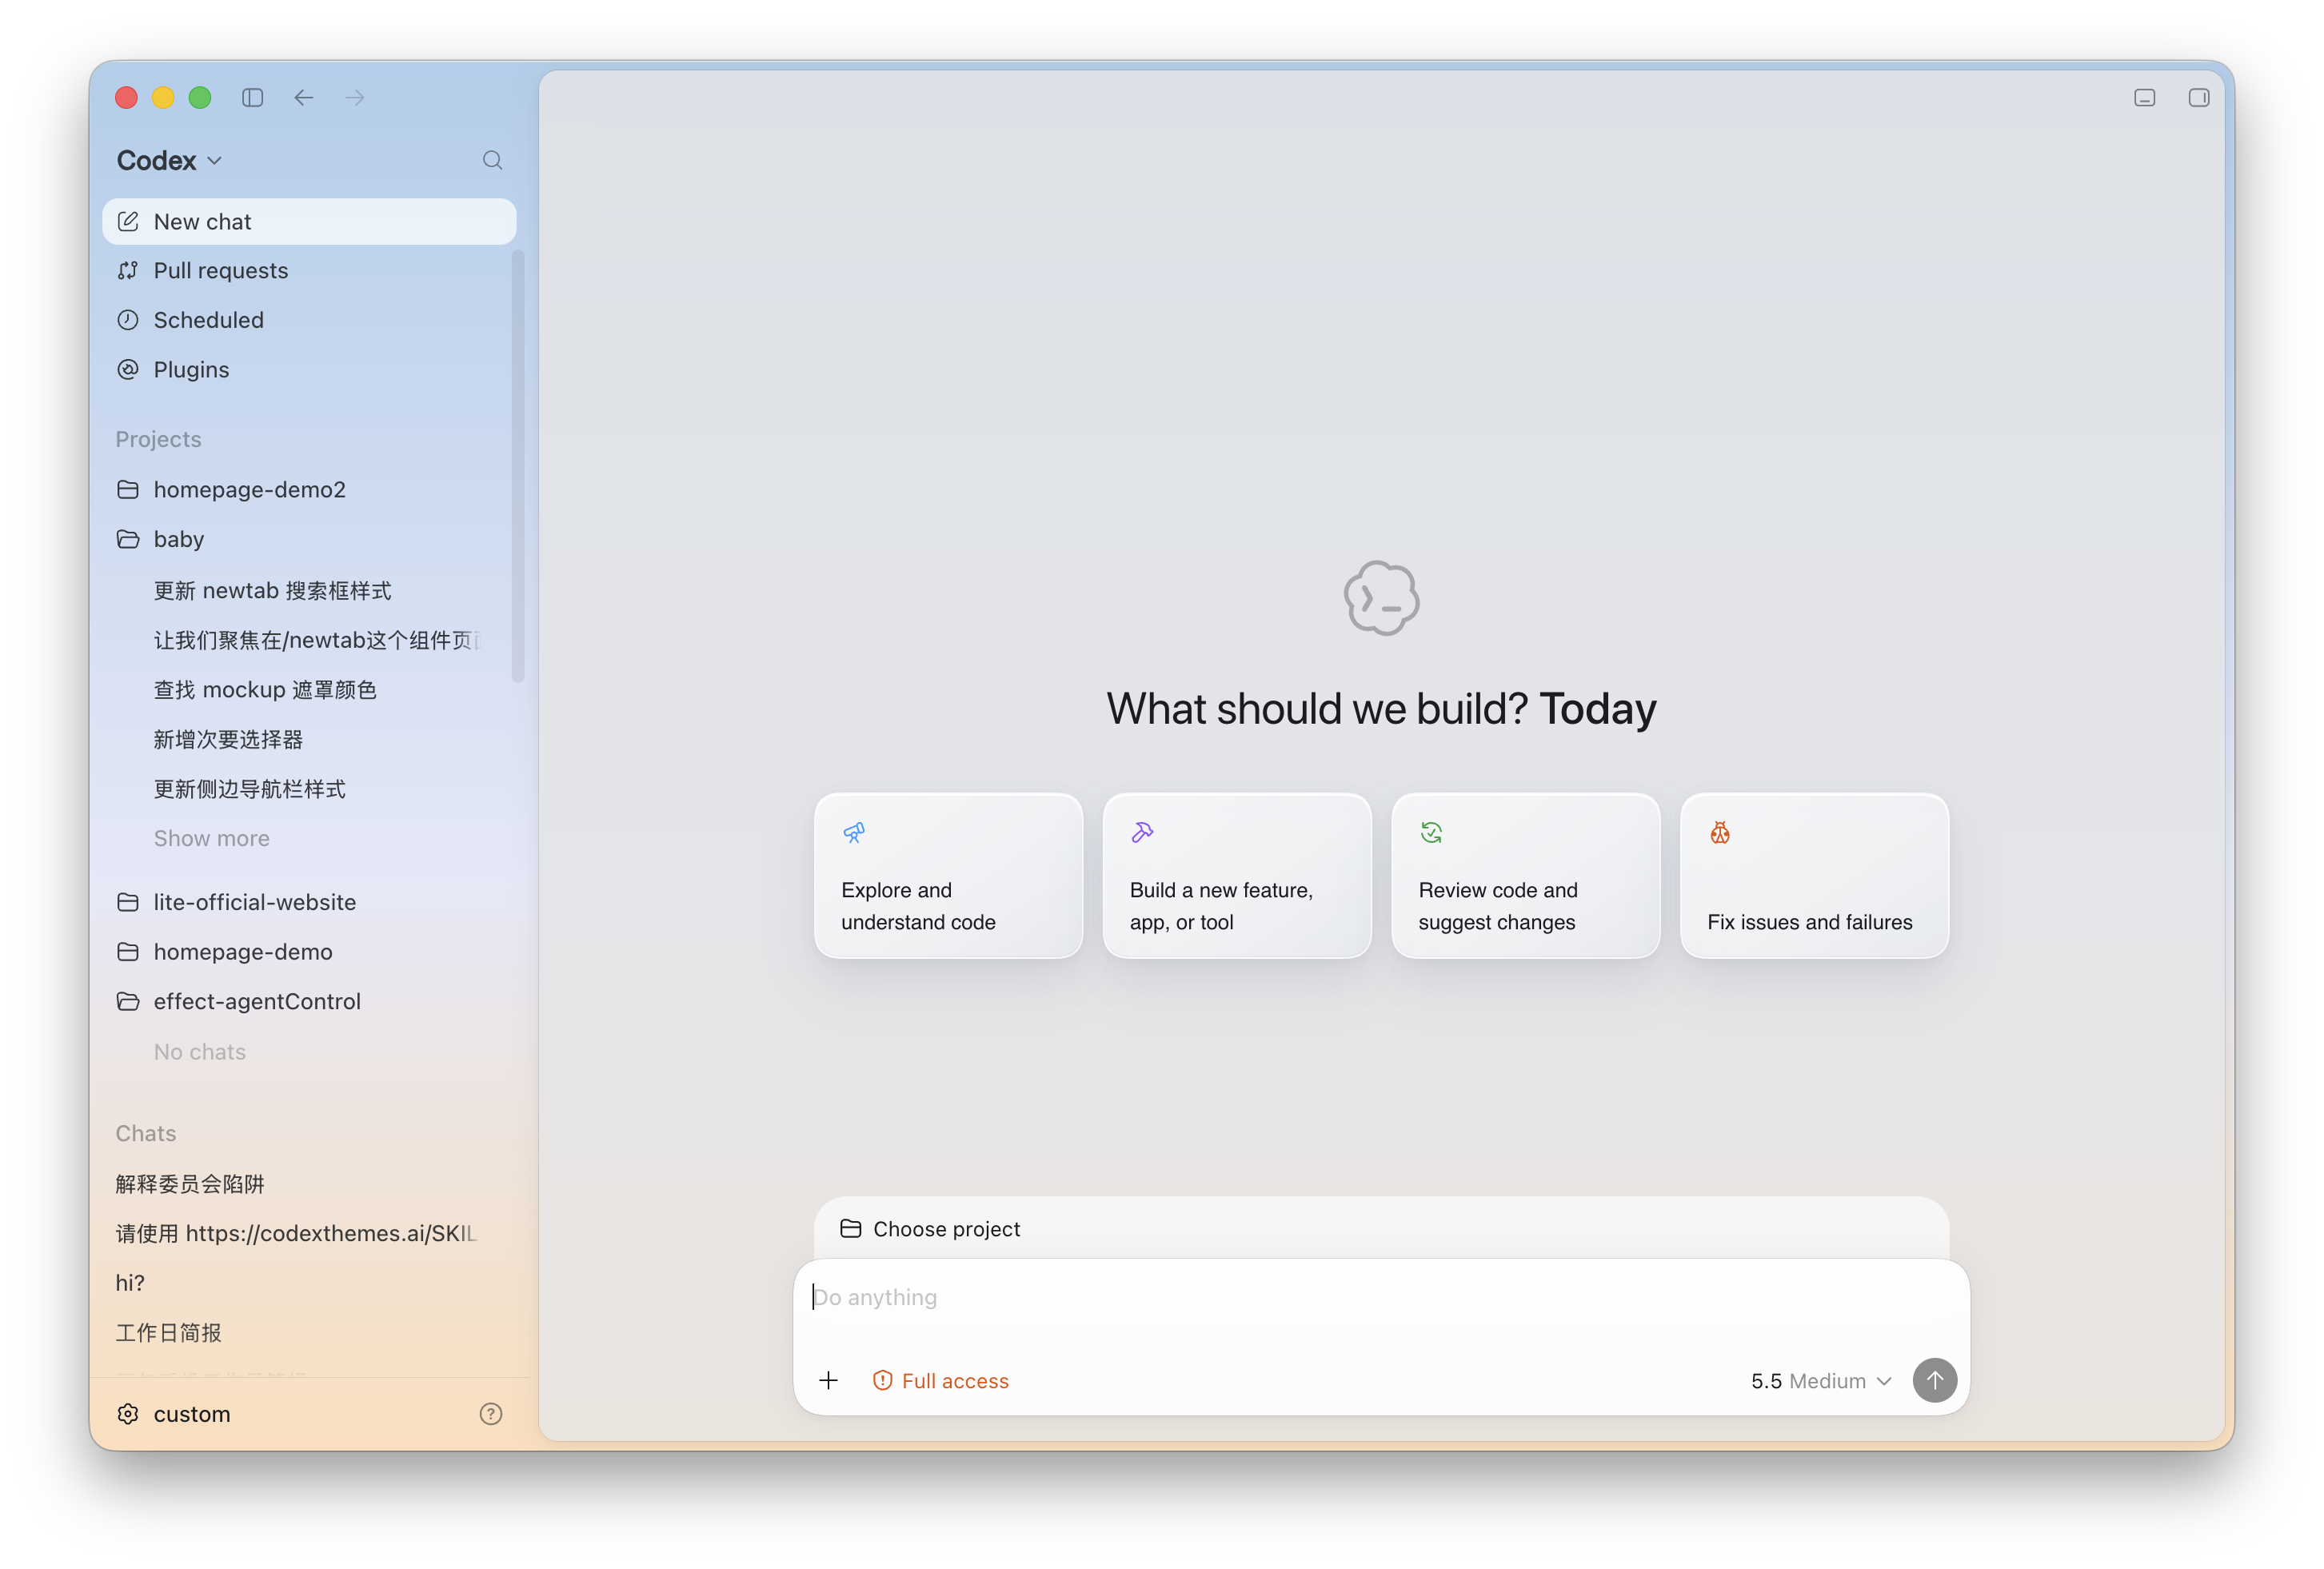Click Show more under baby project
This screenshot has width=2324, height=1569.
(x=212, y=839)
